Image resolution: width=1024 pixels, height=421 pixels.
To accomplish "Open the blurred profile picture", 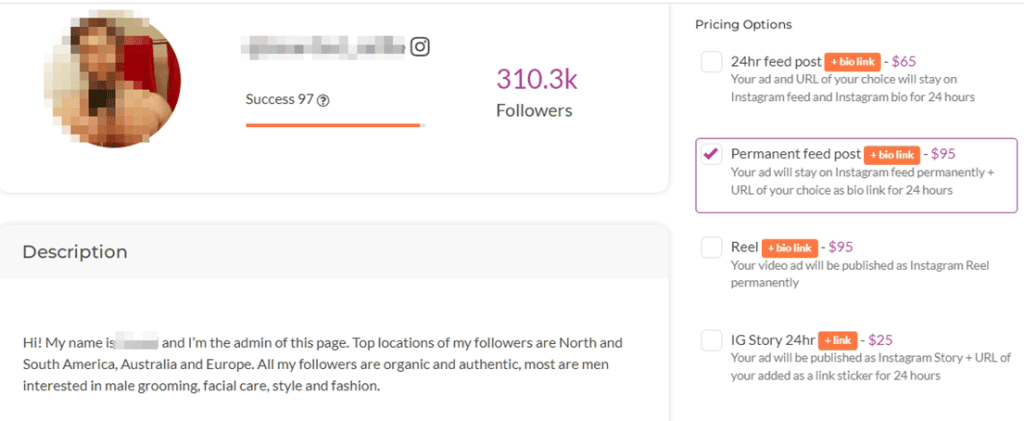I will [x=112, y=81].
